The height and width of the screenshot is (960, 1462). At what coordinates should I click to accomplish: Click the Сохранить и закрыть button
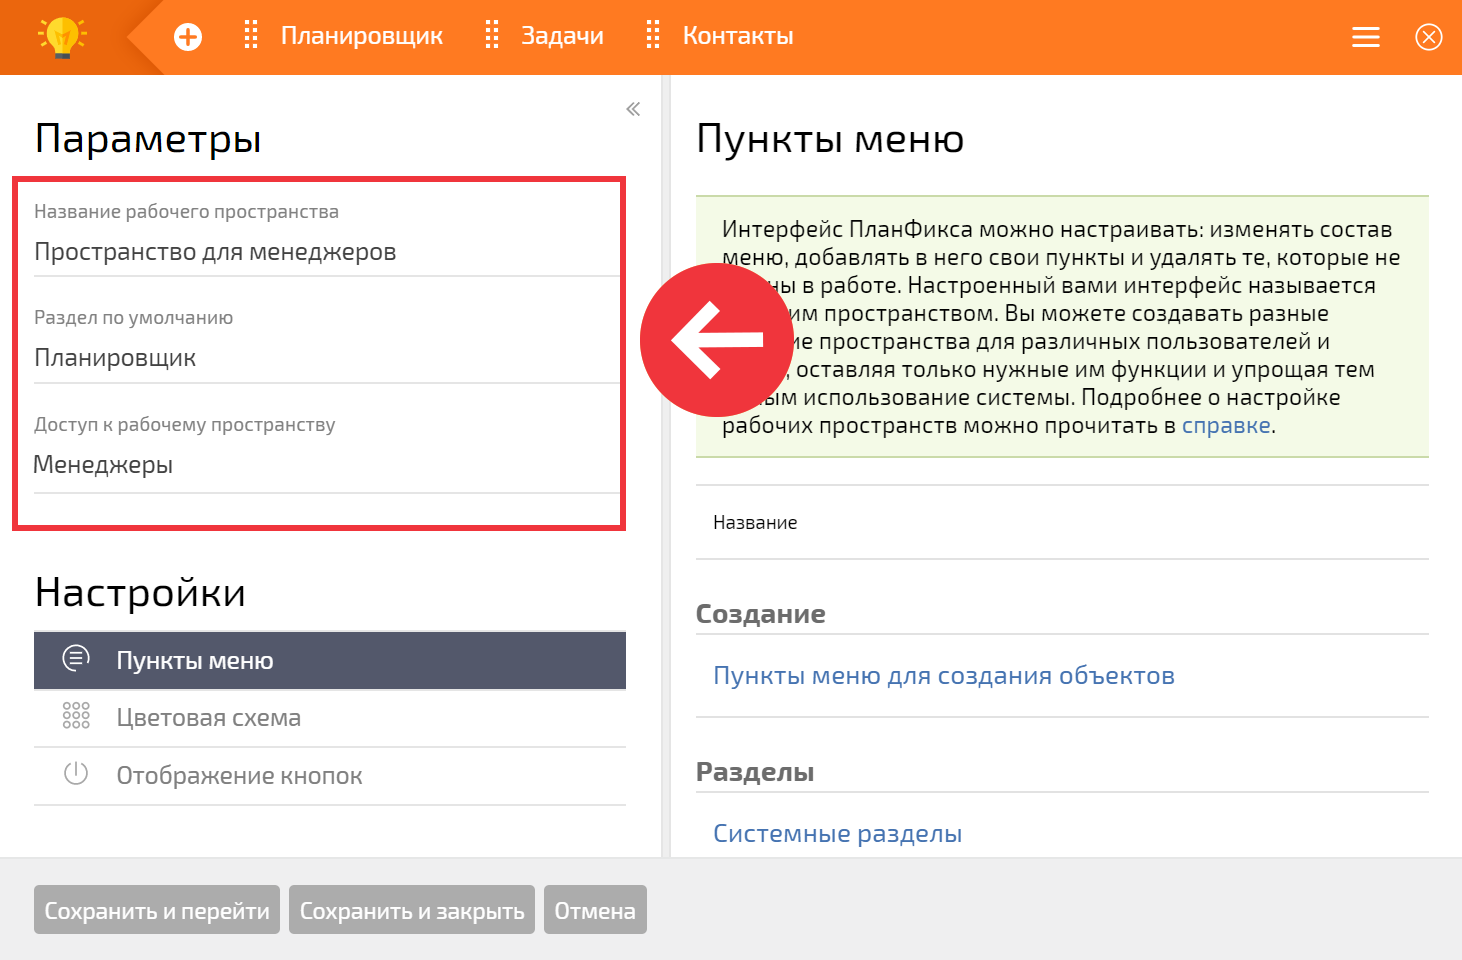(x=412, y=910)
